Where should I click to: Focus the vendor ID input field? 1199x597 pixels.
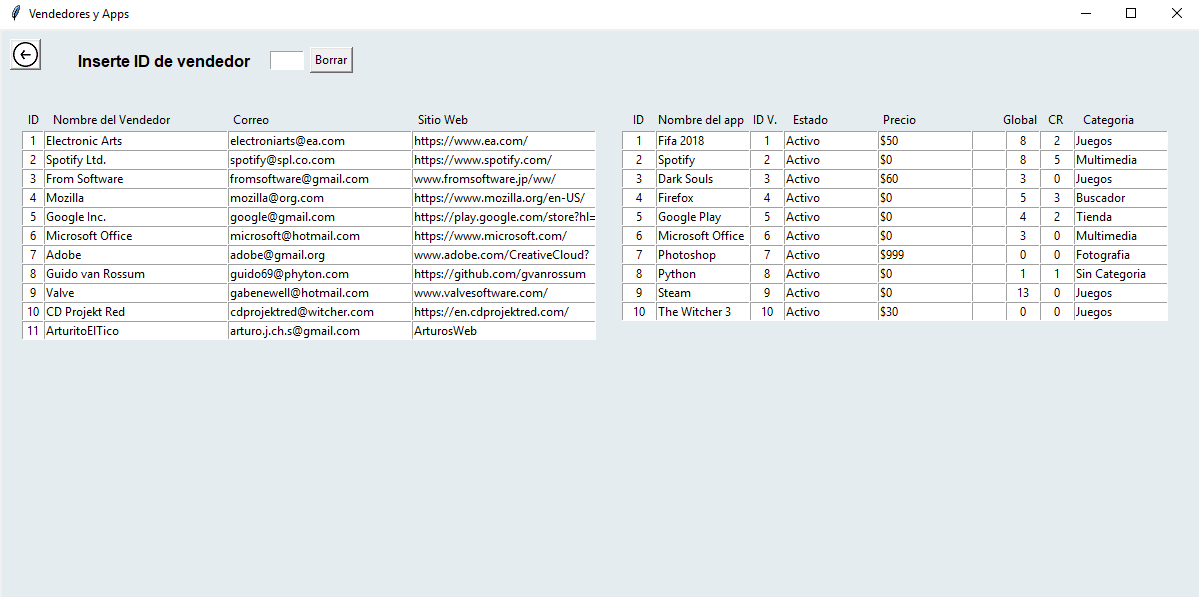click(x=287, y=60)
